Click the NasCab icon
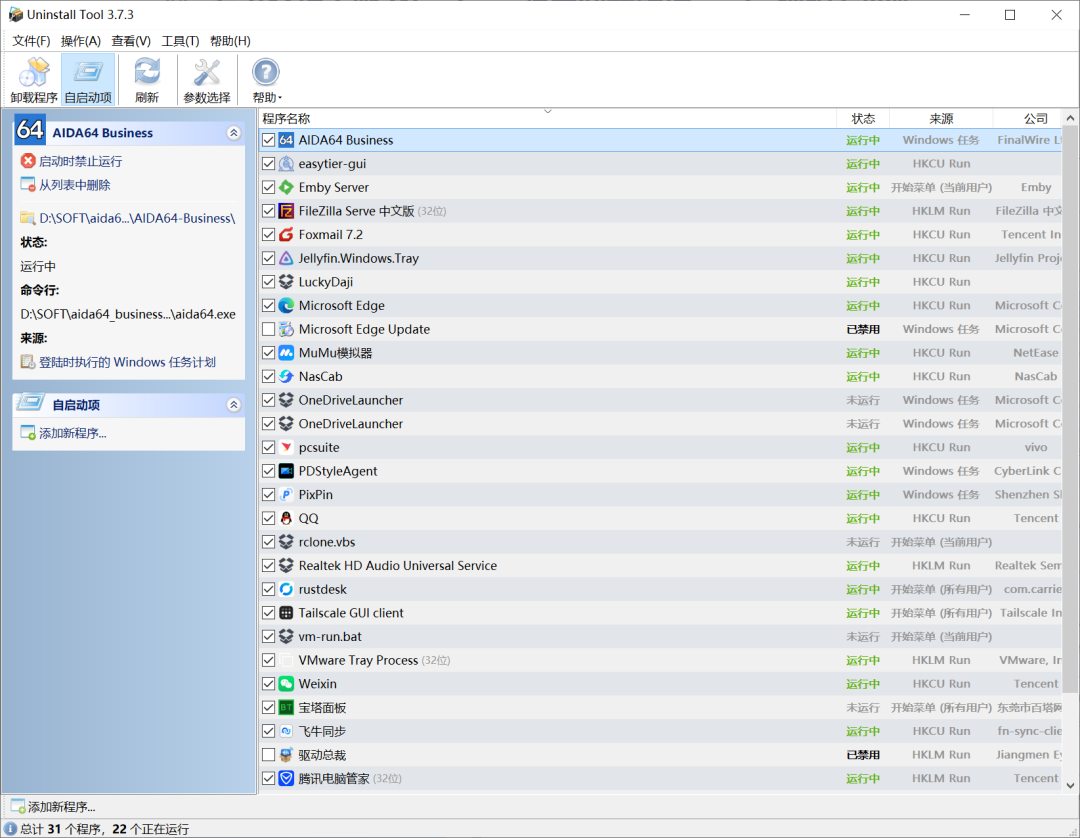Viewport: 1080px width, 838px height. [286, 377]
